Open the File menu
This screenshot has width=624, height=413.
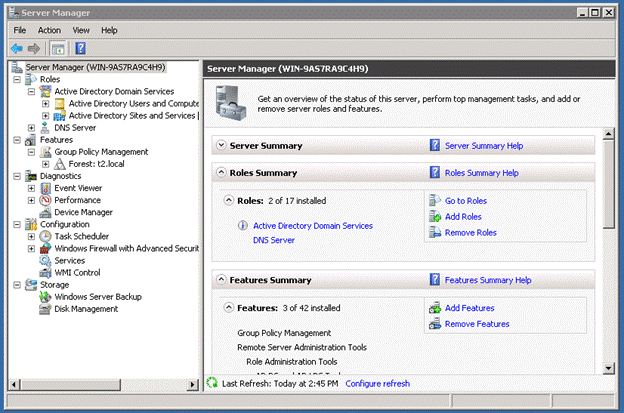click(20, 30)
